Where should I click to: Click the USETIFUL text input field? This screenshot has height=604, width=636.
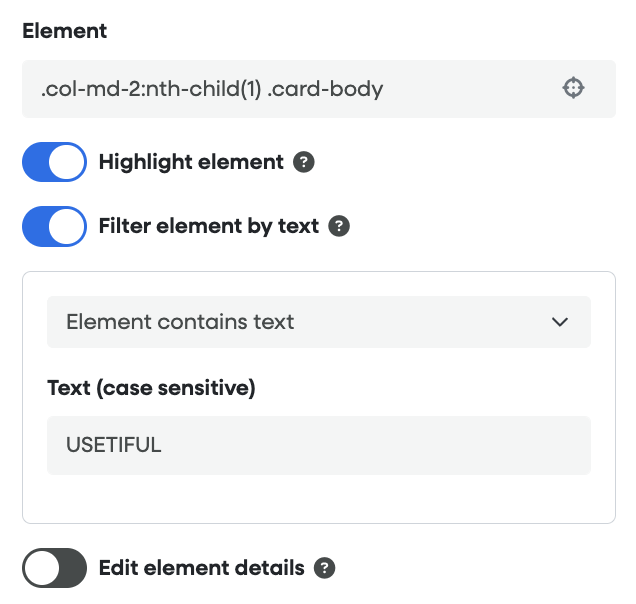(x=318, y=445)
